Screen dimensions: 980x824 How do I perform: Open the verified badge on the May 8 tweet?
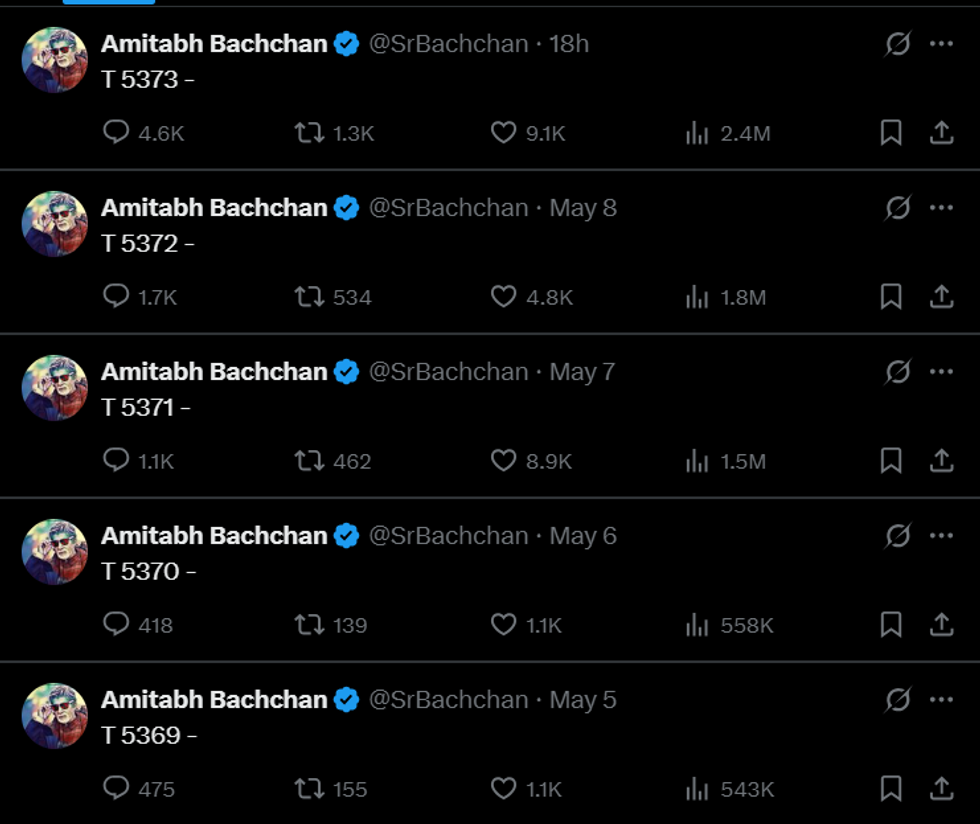click(345, 207)
